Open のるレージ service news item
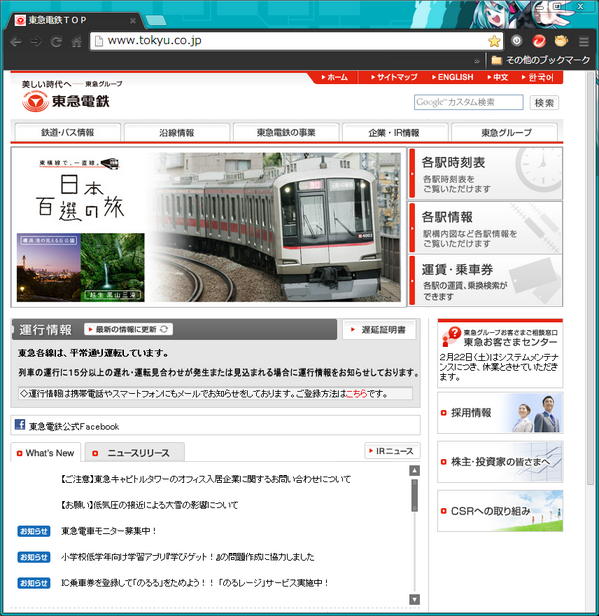 pyautogui.click(x=195, y=583)
